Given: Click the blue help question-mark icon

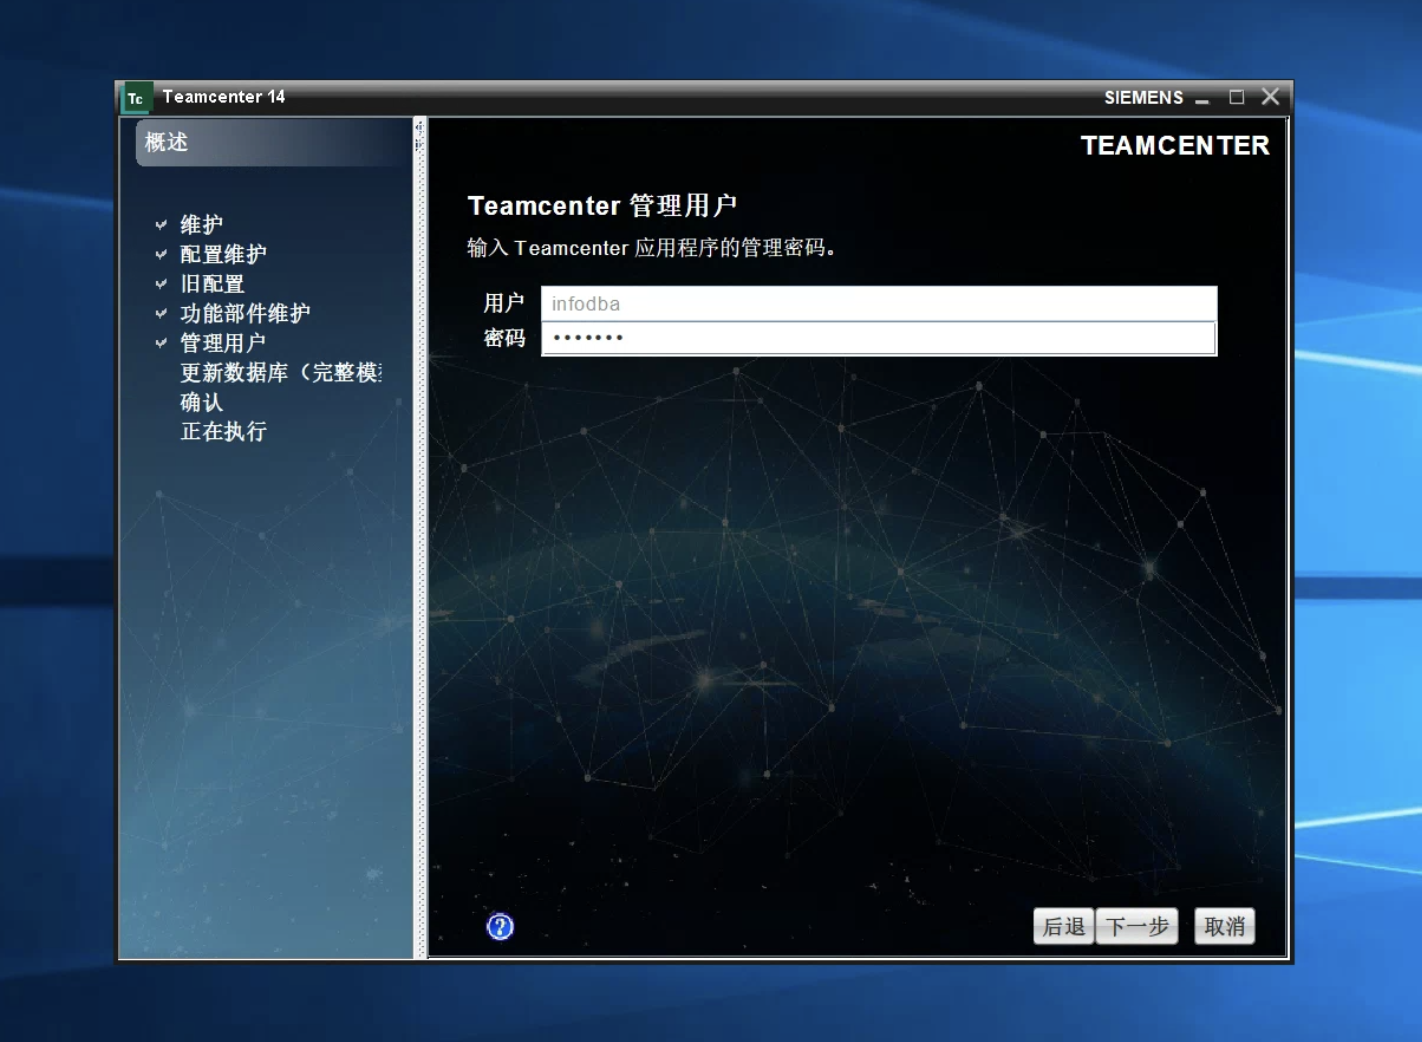Looking at the screenshot, I should coord(500,927).
